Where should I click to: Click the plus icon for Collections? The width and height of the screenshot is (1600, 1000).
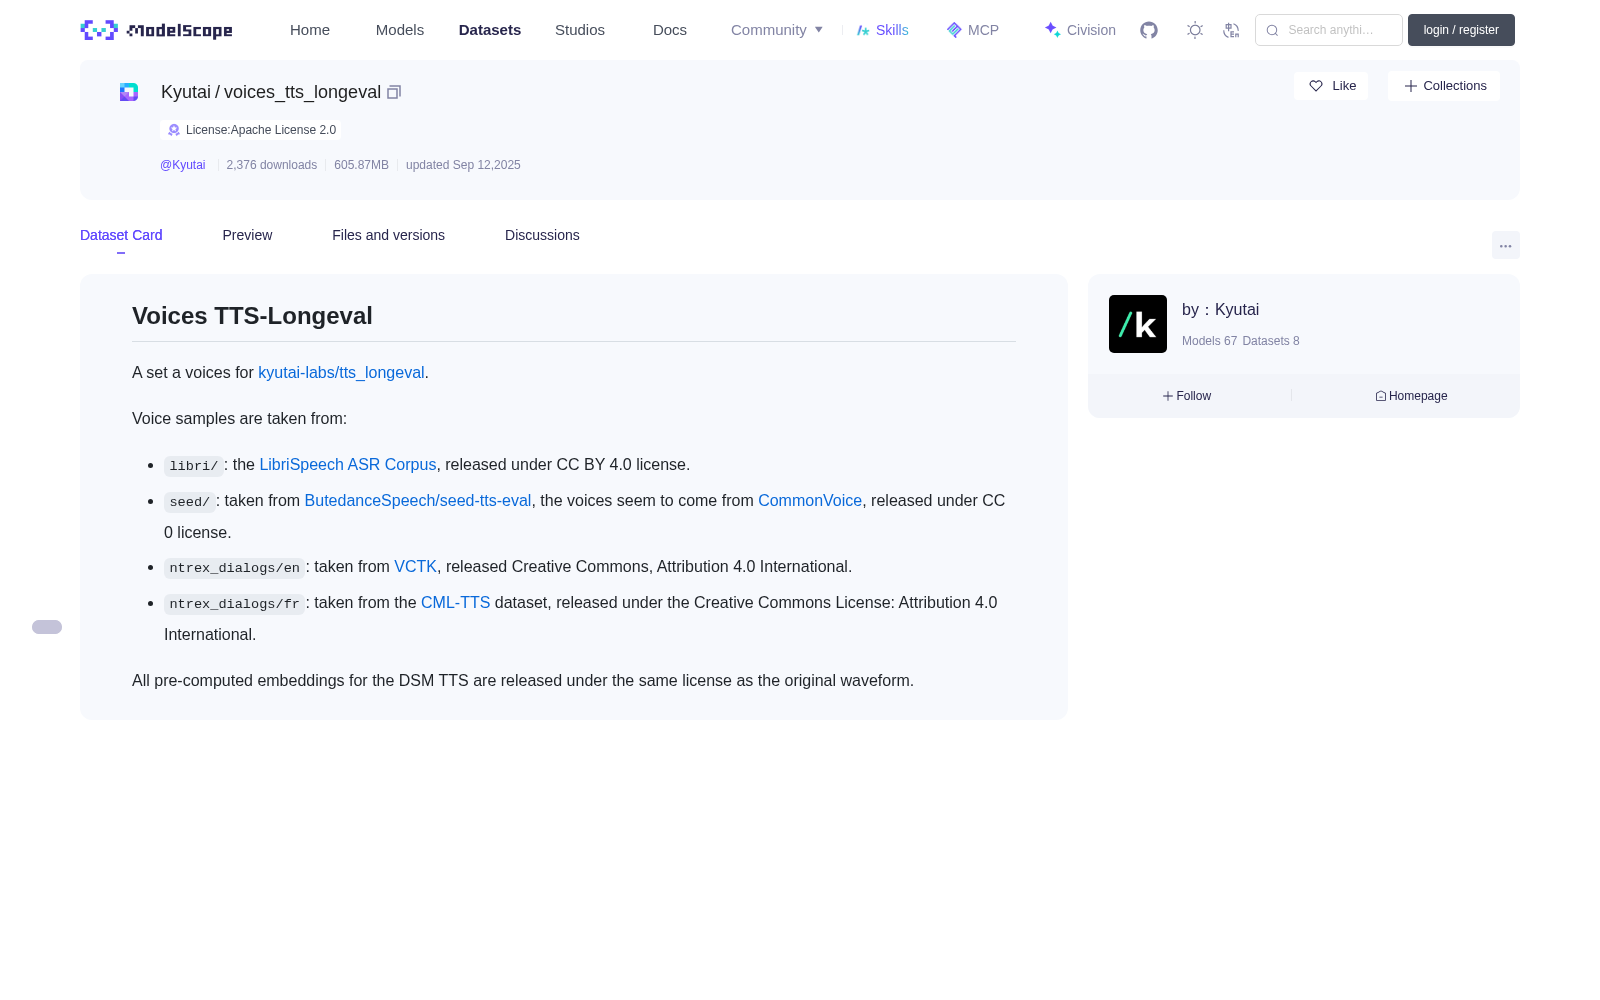point(1410,86)
